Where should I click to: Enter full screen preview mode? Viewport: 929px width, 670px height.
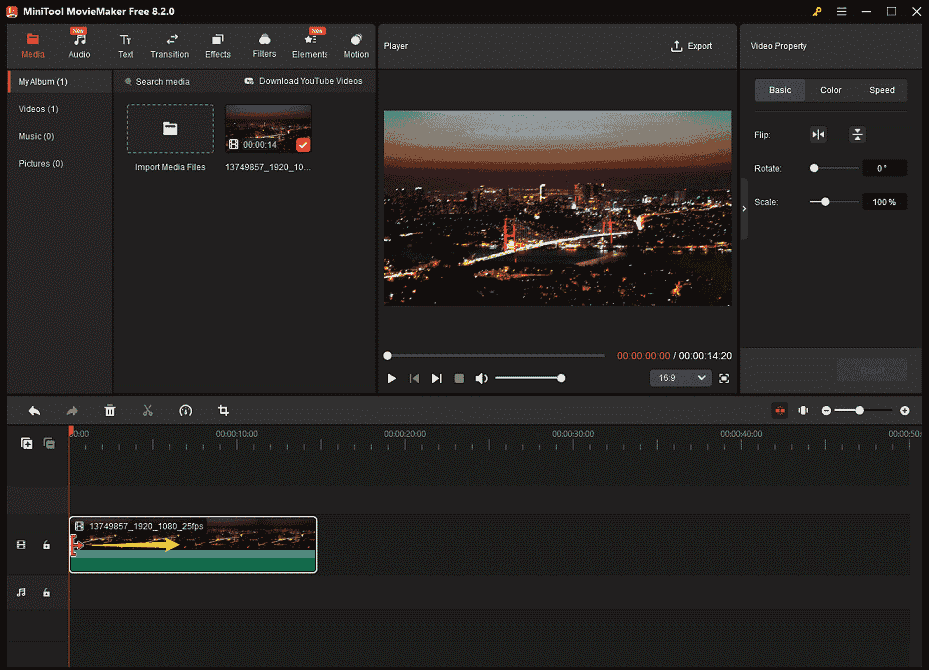pos(724,379)
